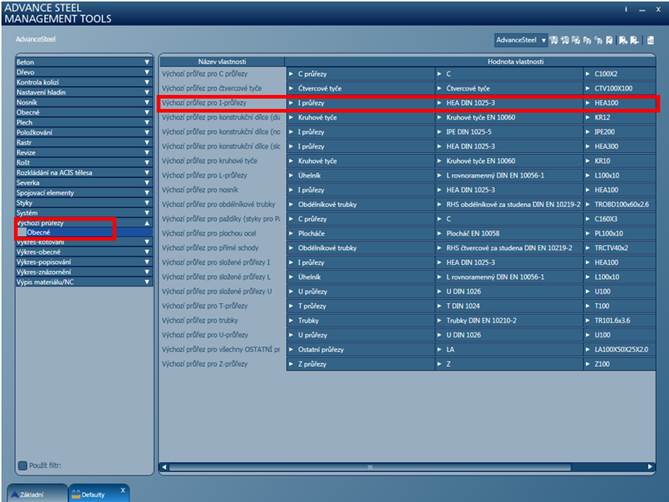Click the sixth toolbar icon before the first separator
Image resolution: width=669 pixels, height=502 pixels.
click(609, 40)
